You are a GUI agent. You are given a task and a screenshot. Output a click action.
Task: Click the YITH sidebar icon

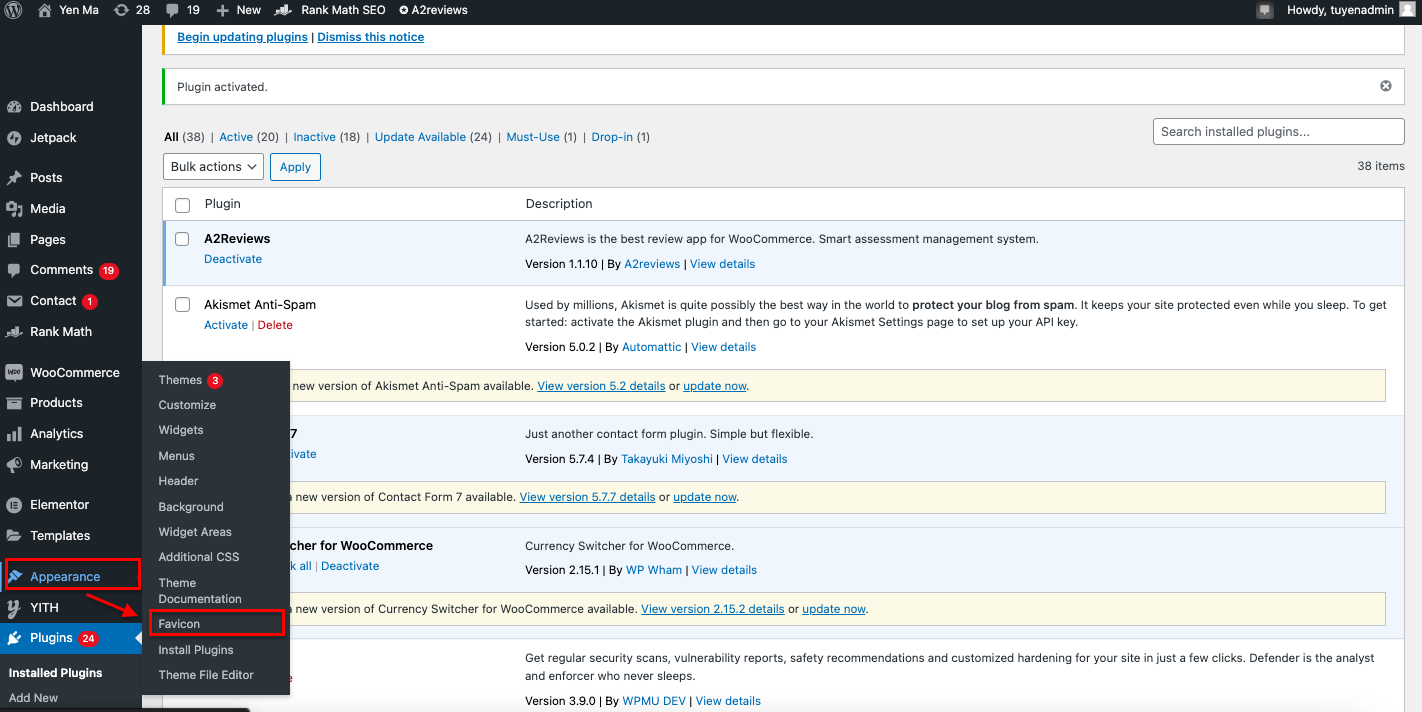14,608
